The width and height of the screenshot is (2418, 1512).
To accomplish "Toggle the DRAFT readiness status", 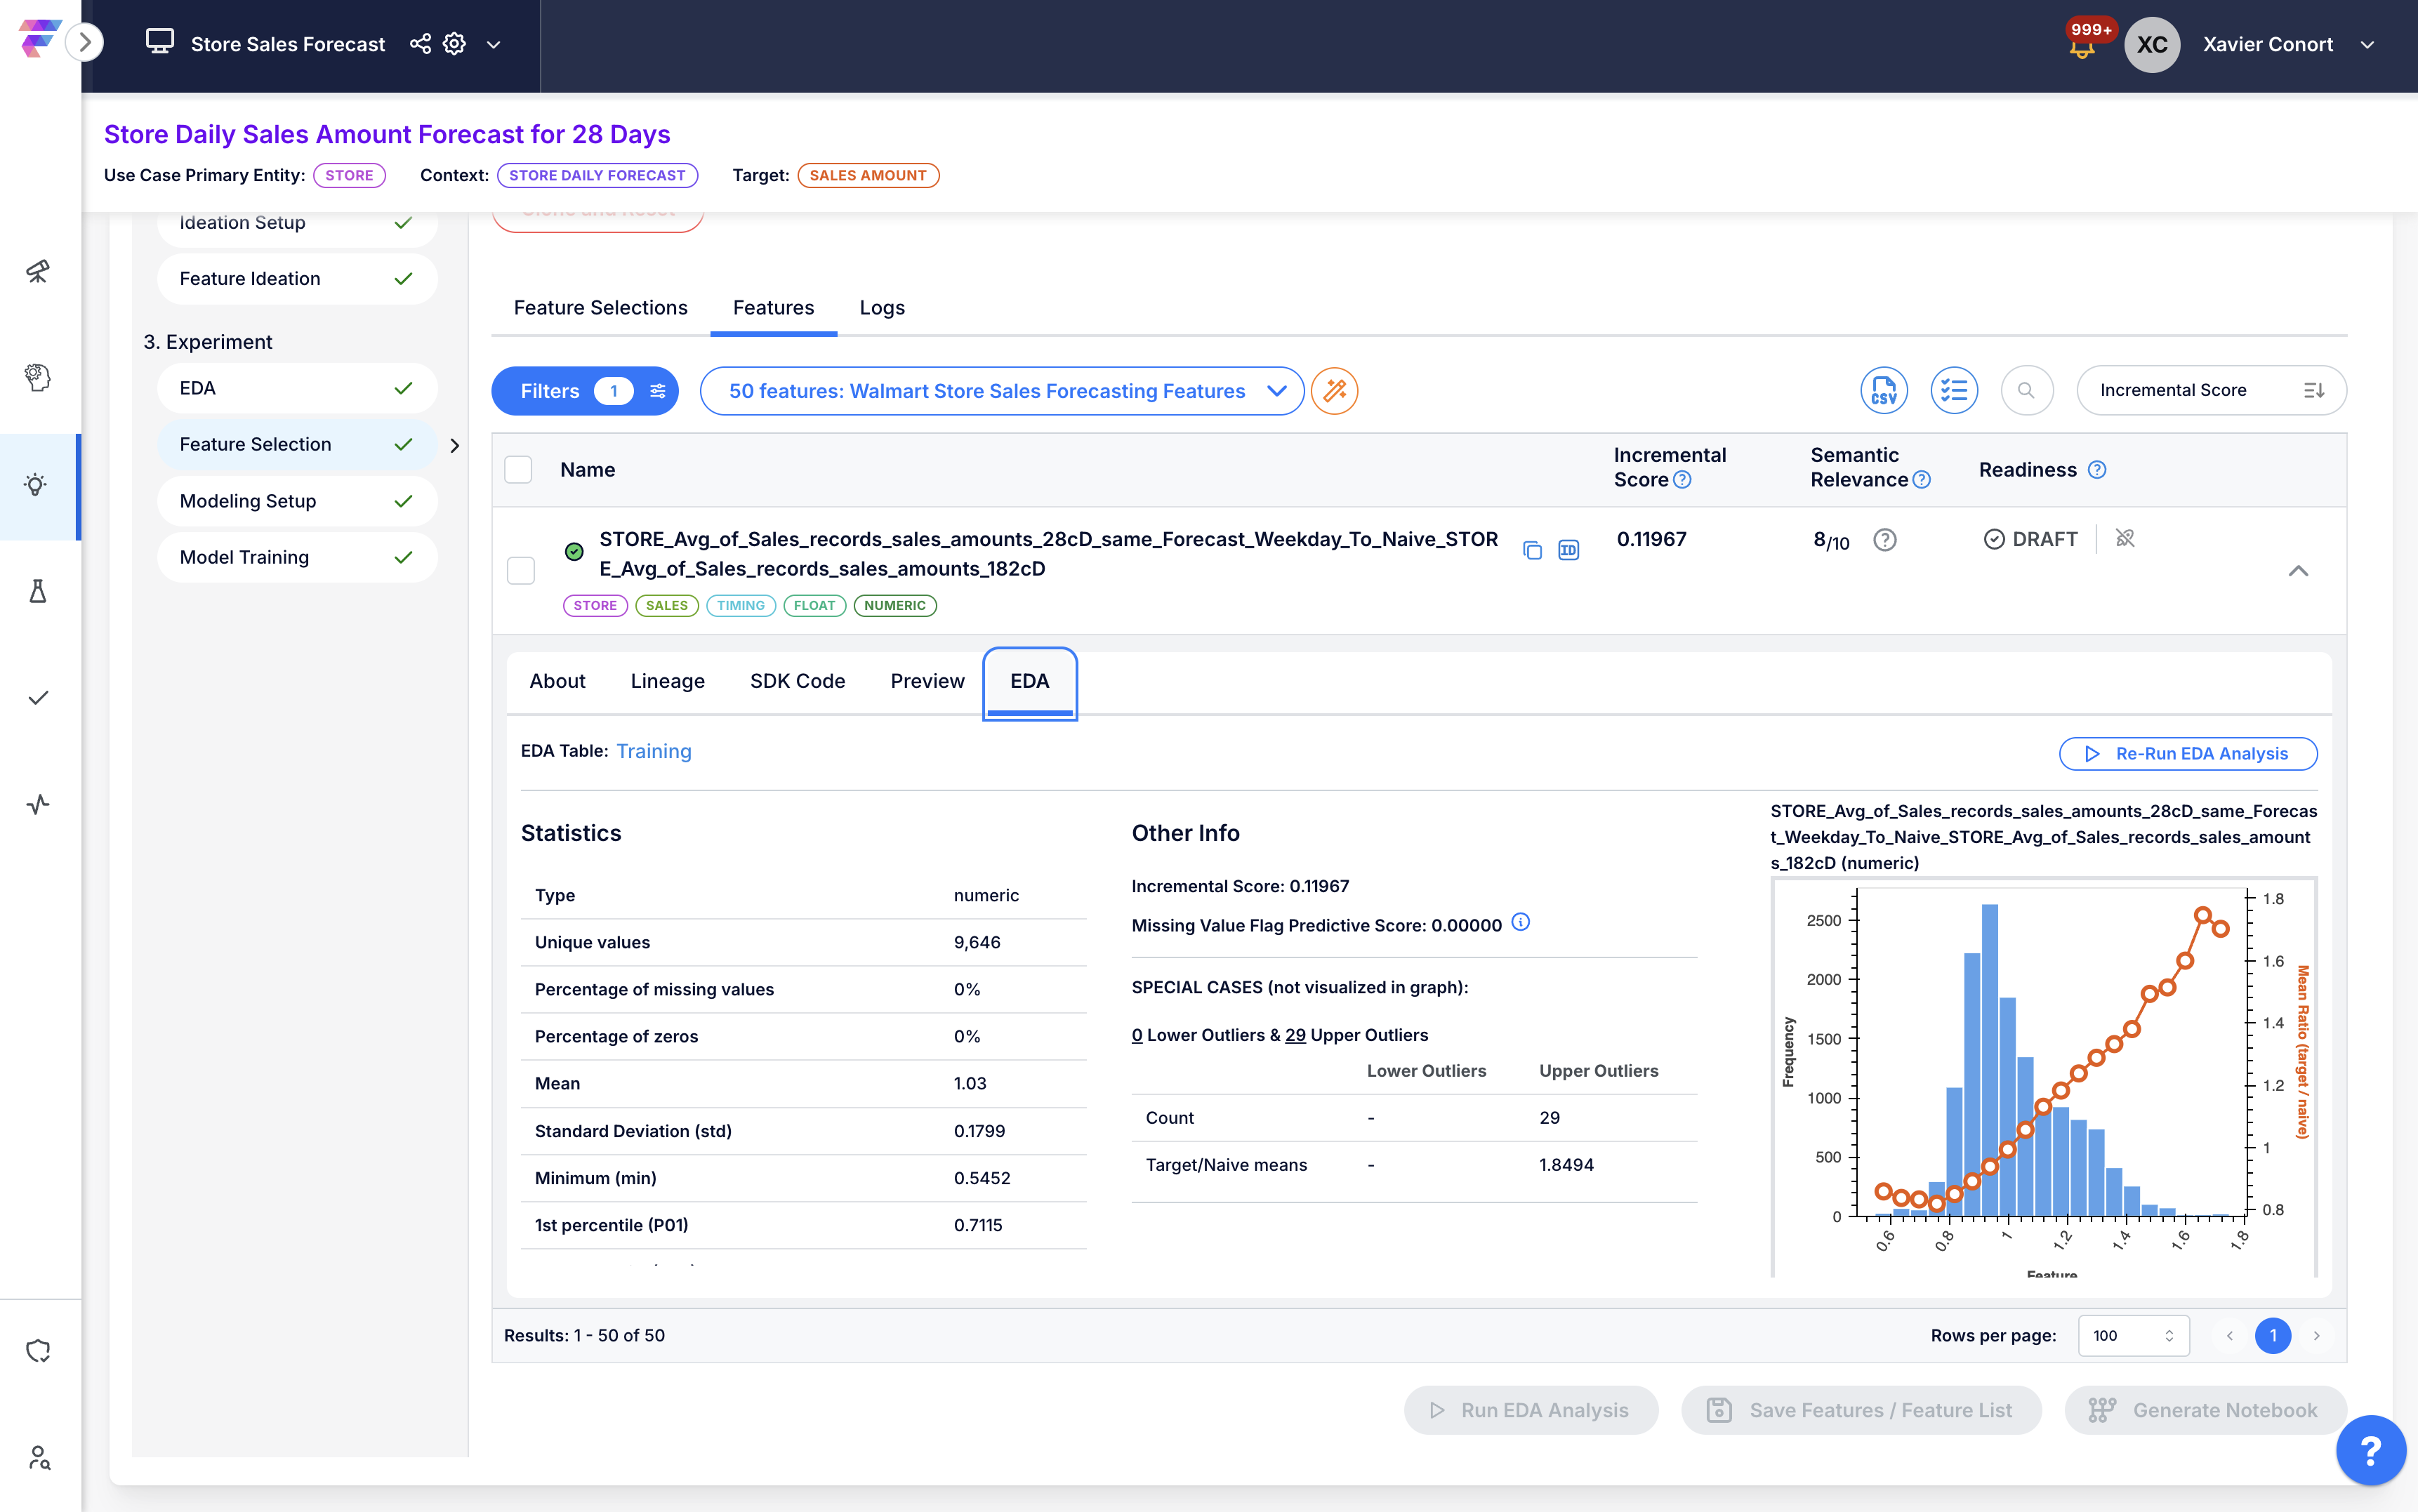I will [x=2030, y=539].
